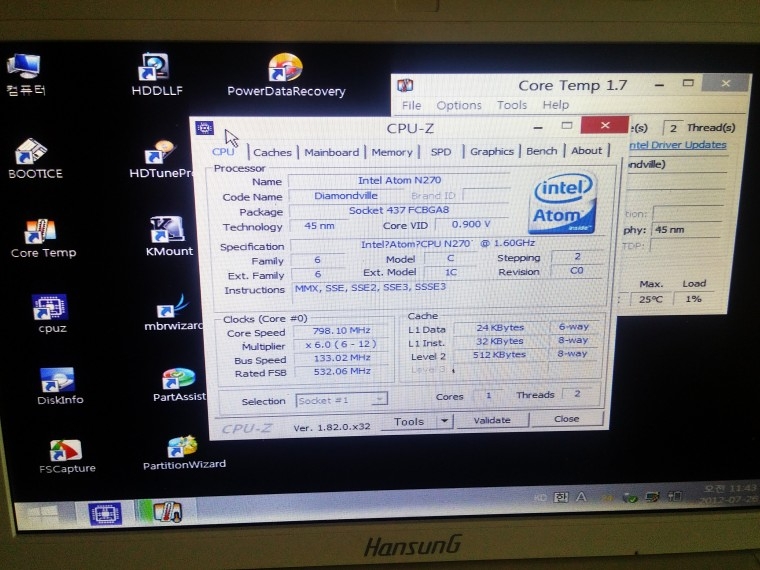Click the system clock in the tray
The image size is (760, 570).
tap(731, 493)
